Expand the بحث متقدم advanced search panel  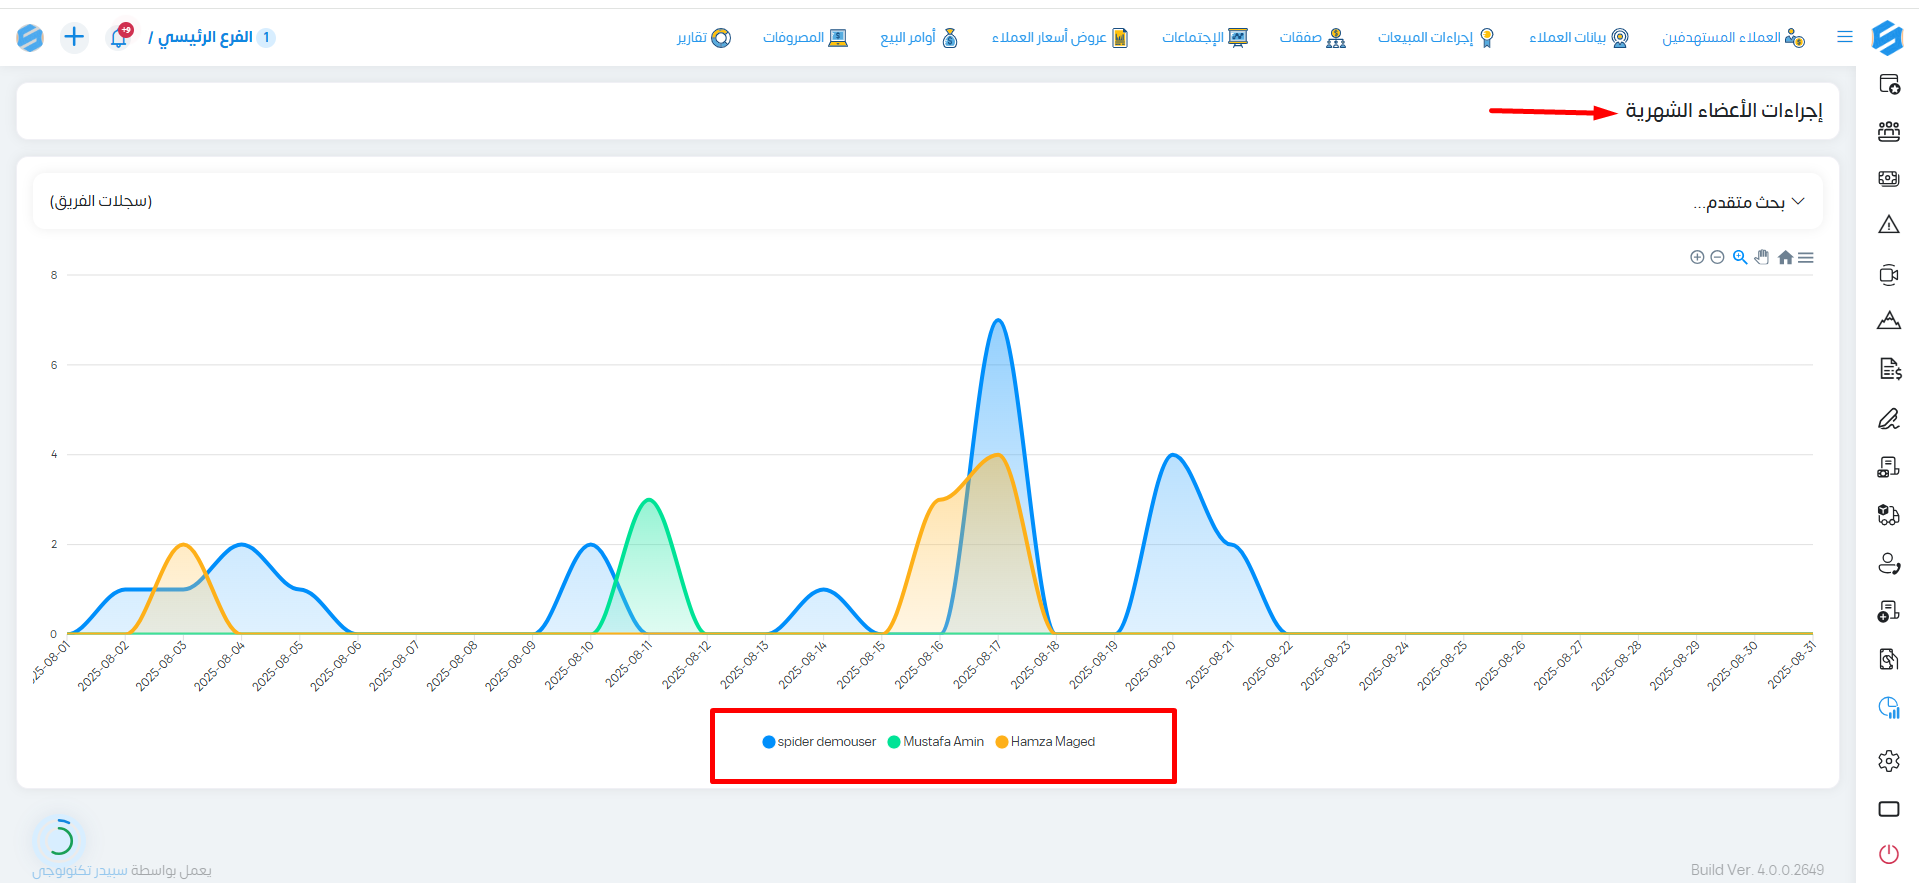click(x=1748, y=202)
